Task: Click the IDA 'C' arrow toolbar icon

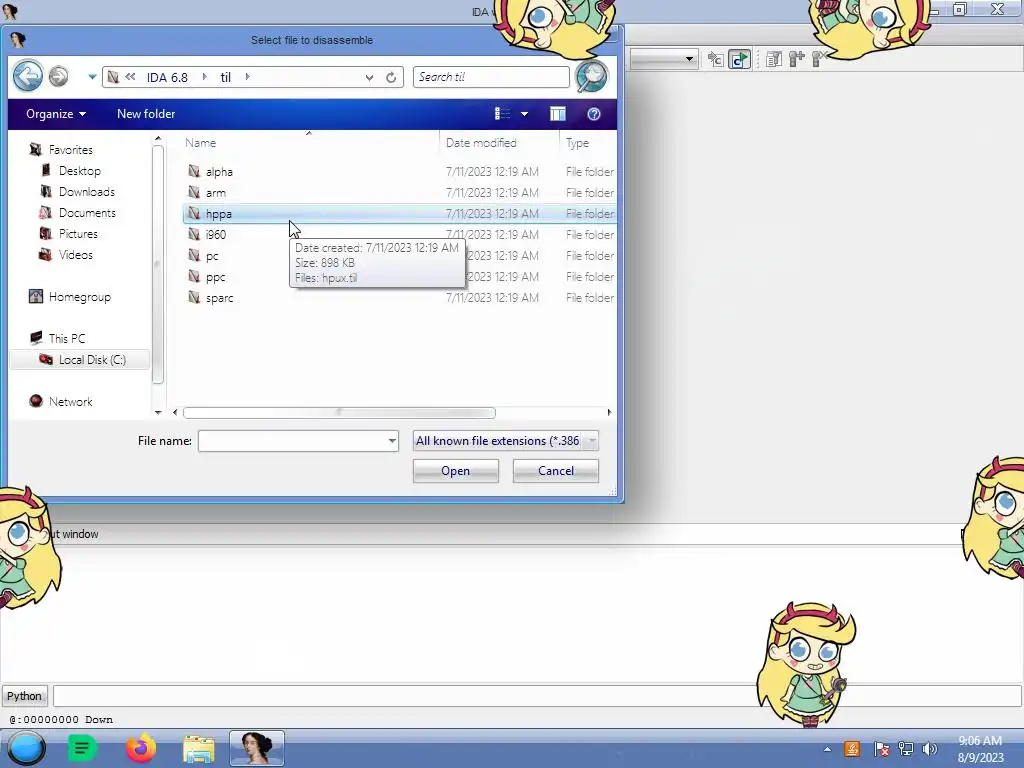Action: (716, 59)
